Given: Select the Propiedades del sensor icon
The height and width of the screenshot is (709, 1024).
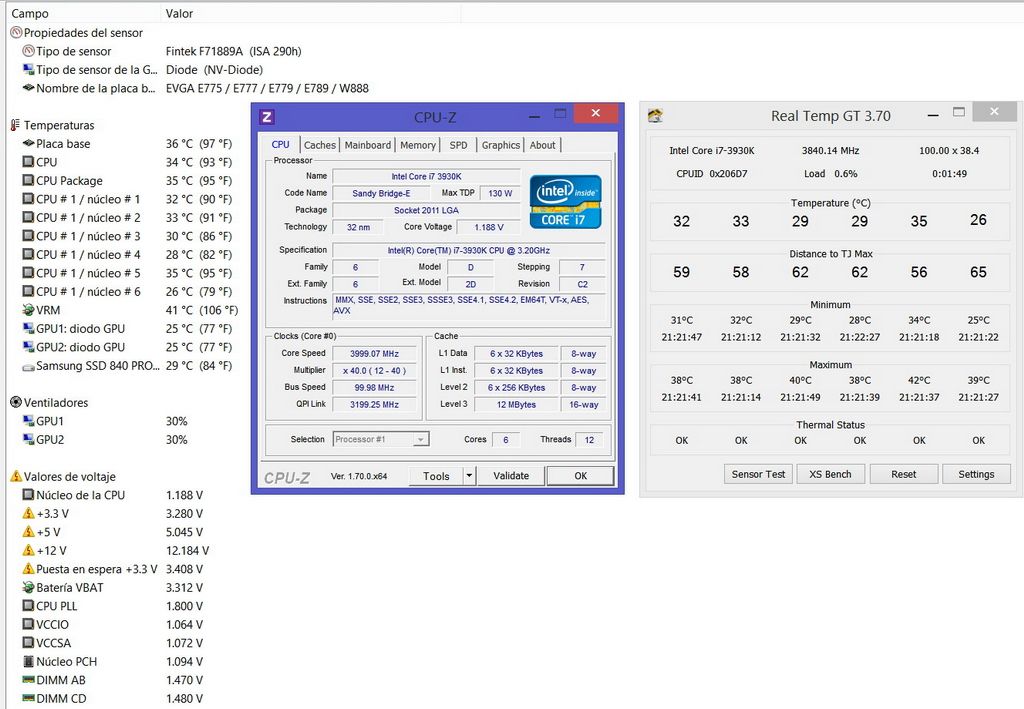Looking at the screenshot, I should (16, 33).
